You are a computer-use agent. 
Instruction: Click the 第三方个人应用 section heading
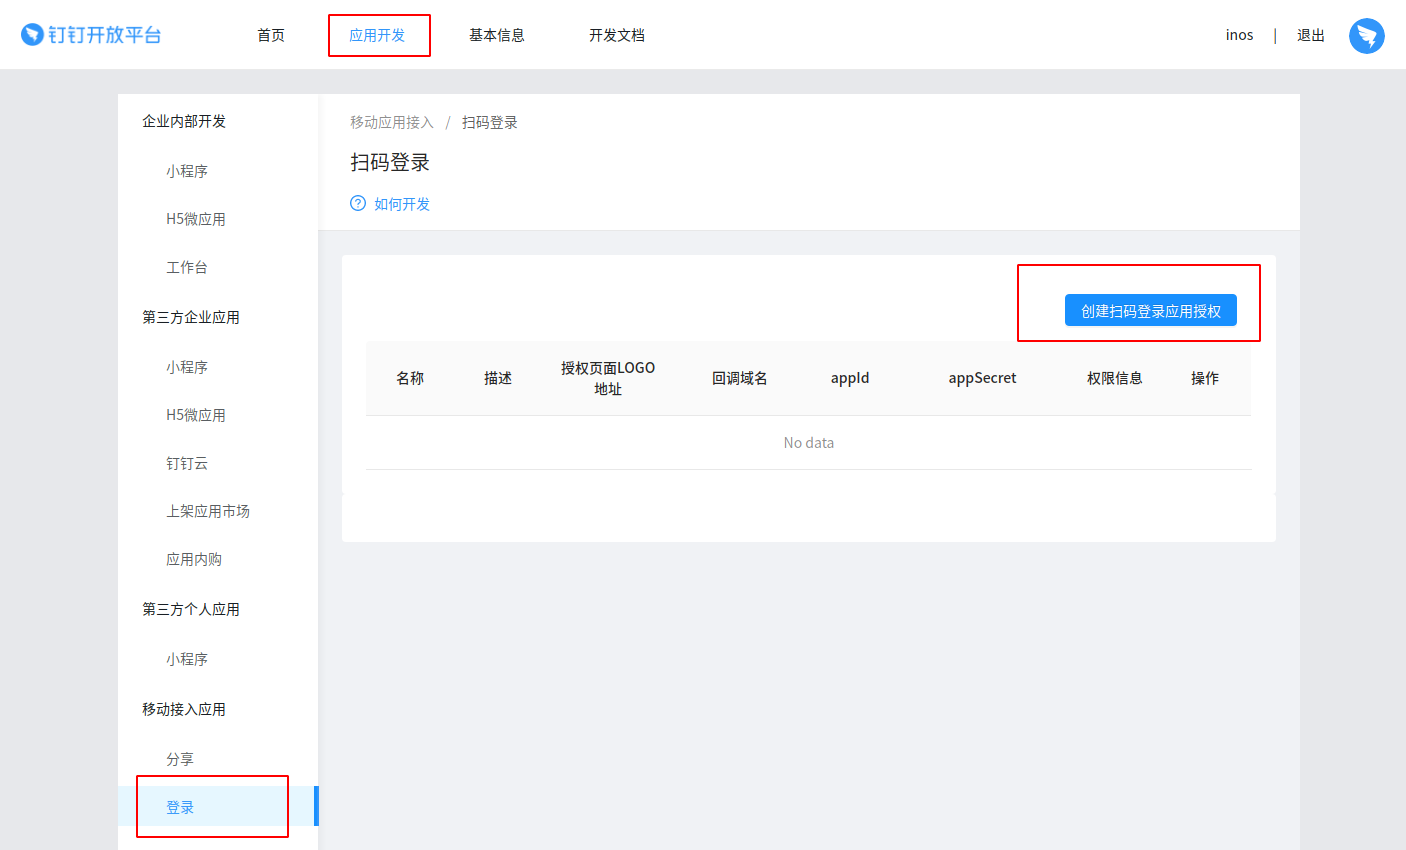pyautogui.click(x=191, y=609)
